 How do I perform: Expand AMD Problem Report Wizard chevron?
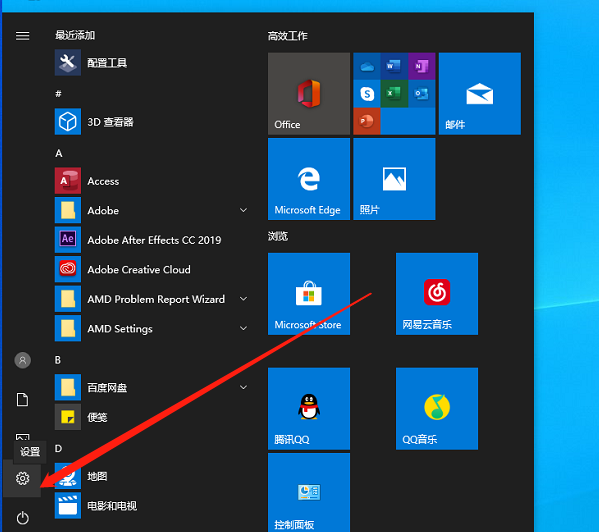243,299
